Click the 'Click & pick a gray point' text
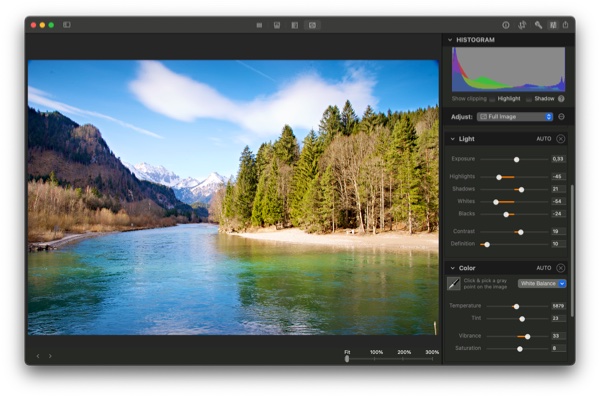 click(485, 284)
